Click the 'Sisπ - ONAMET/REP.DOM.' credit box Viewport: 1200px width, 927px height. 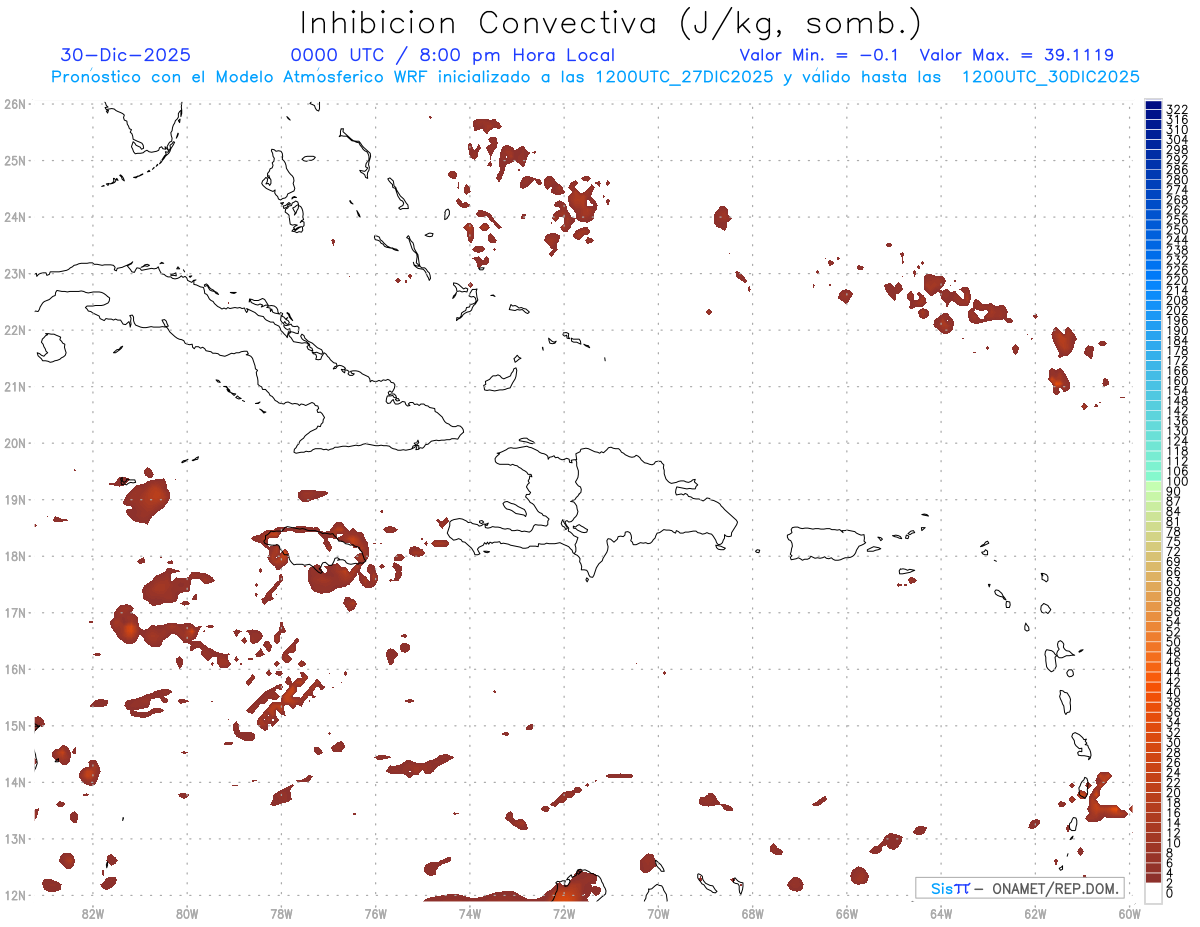pos(1019,888)
